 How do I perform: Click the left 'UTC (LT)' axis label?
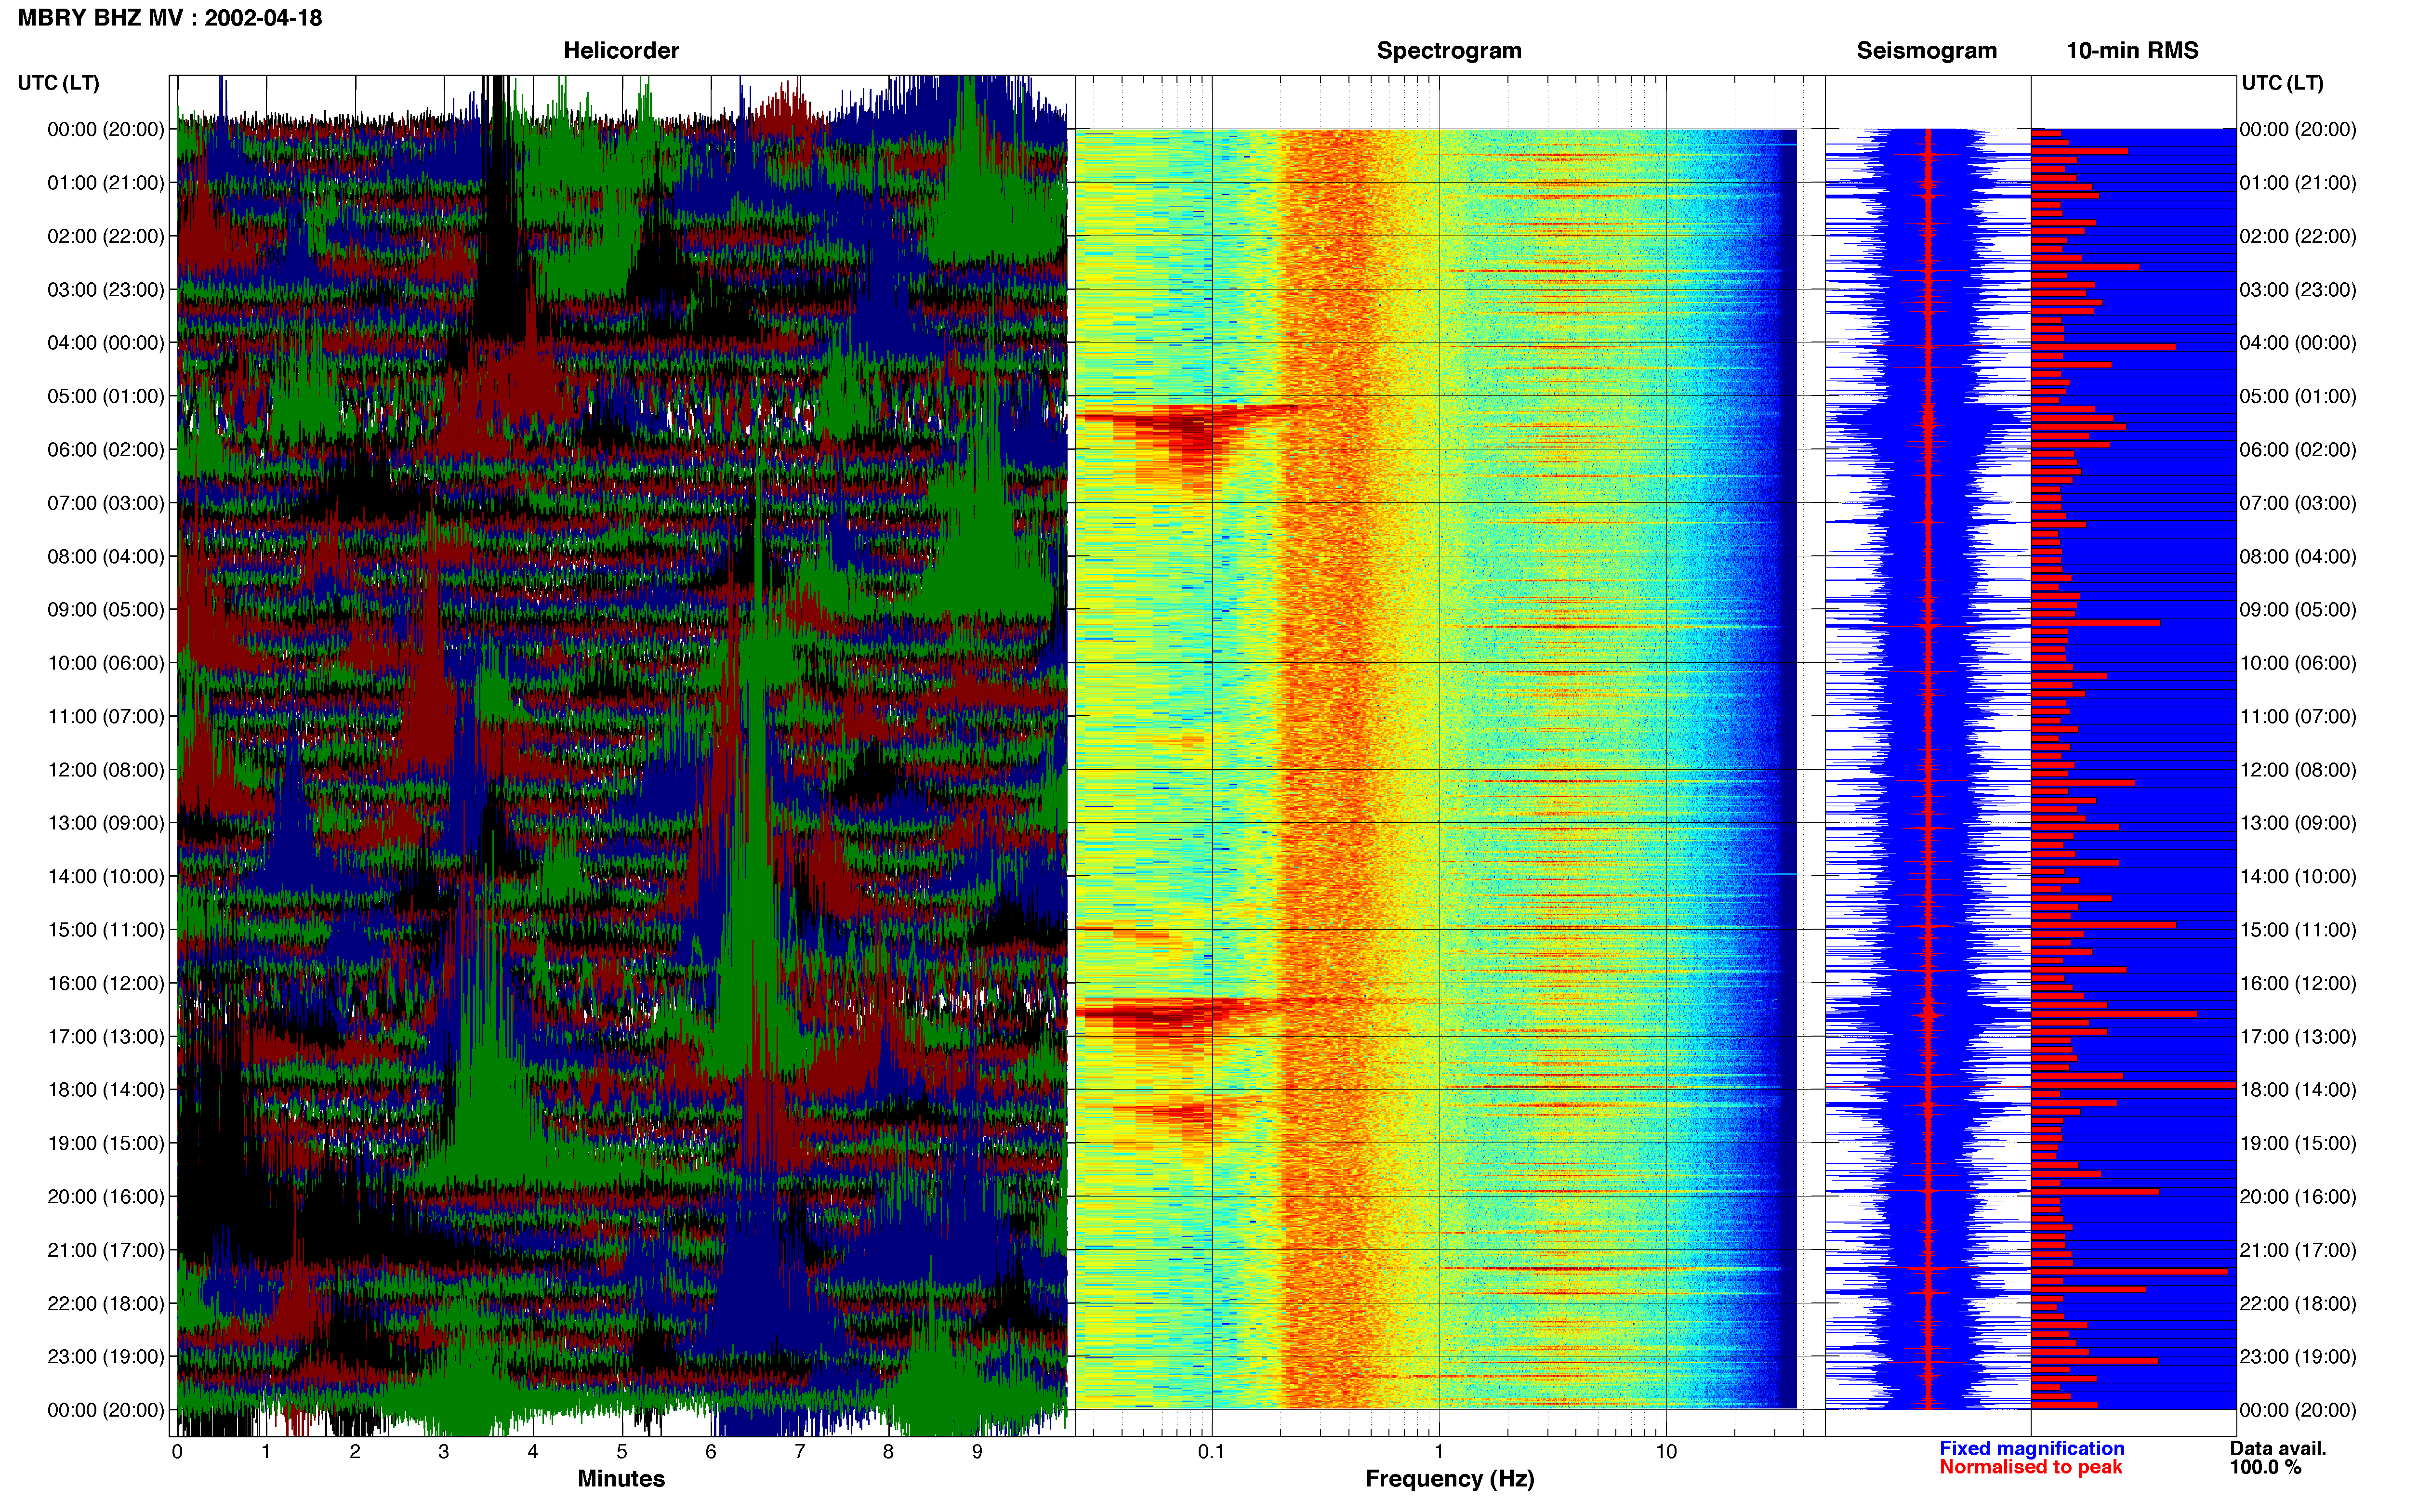click(x=58, y=83)
